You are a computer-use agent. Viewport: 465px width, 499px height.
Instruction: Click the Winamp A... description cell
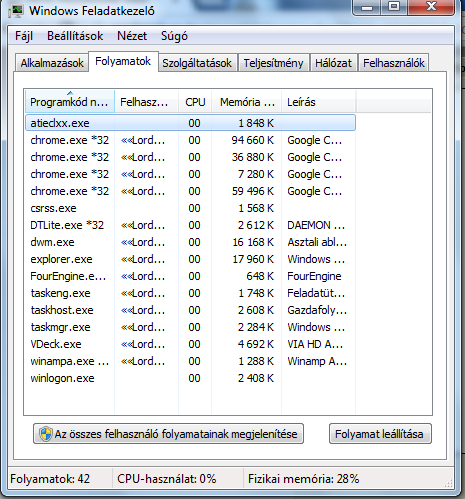click(x=317, y=361)
